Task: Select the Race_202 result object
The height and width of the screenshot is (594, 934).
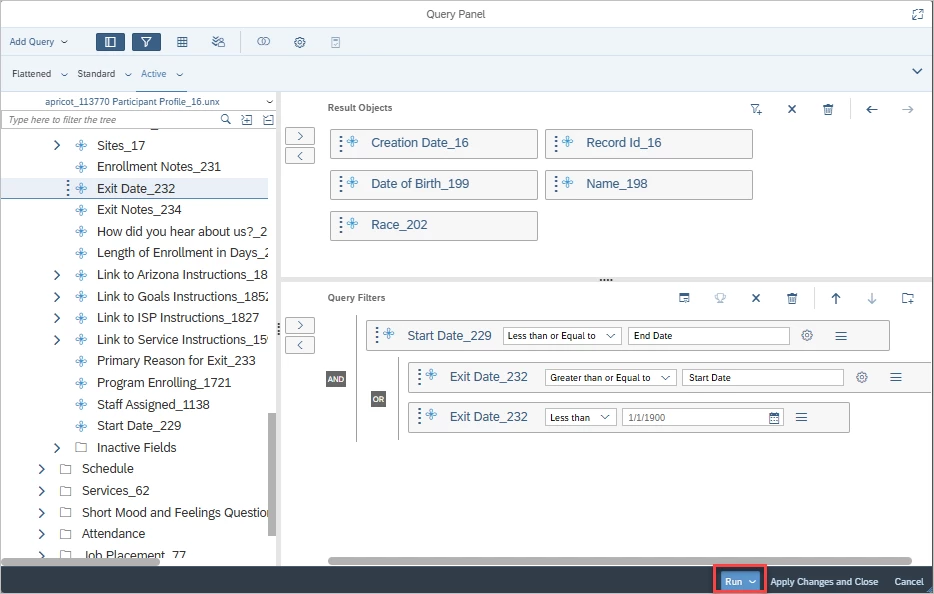Action: (x=434, y=226)
